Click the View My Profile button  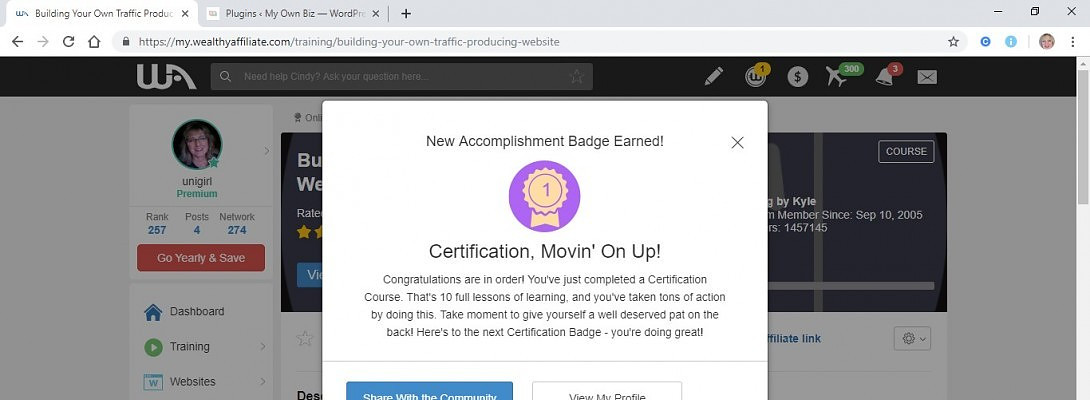606,391
